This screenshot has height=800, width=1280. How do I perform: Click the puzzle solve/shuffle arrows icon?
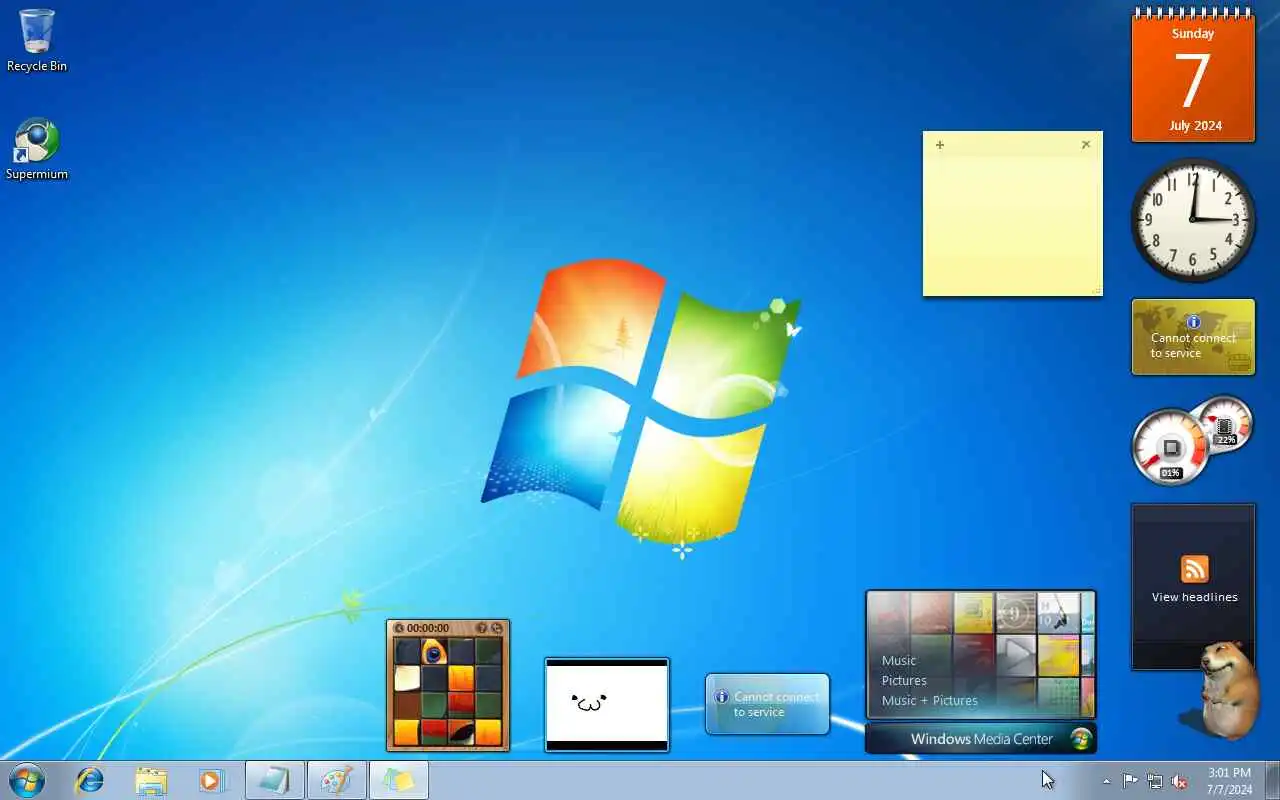[x=497, y=628]
